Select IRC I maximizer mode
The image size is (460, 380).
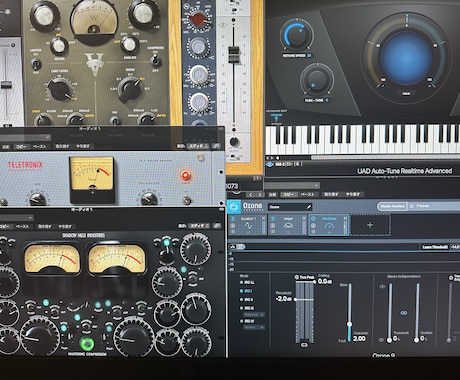(246, 291)
